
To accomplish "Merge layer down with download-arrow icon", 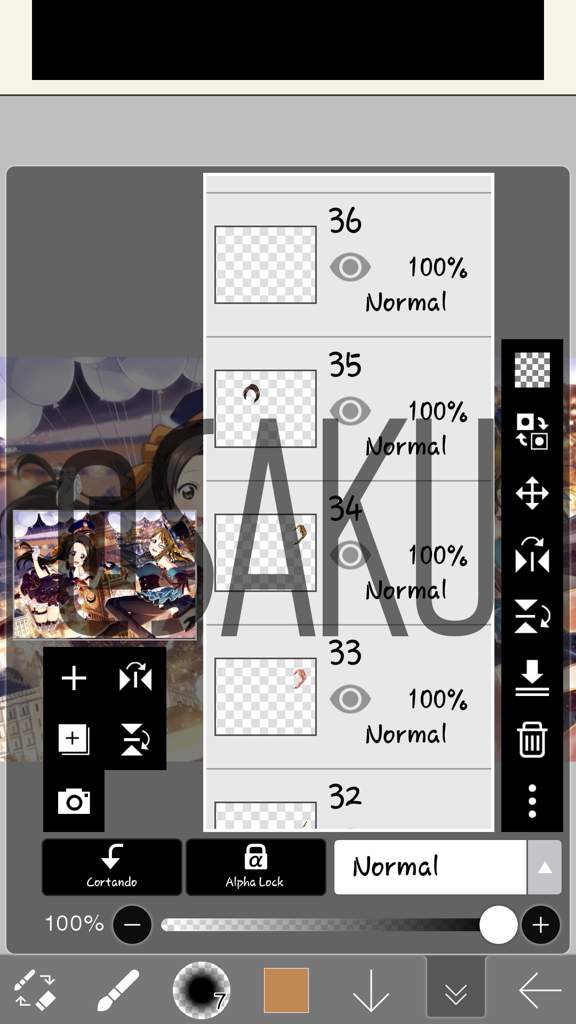I will pos(532,679).
